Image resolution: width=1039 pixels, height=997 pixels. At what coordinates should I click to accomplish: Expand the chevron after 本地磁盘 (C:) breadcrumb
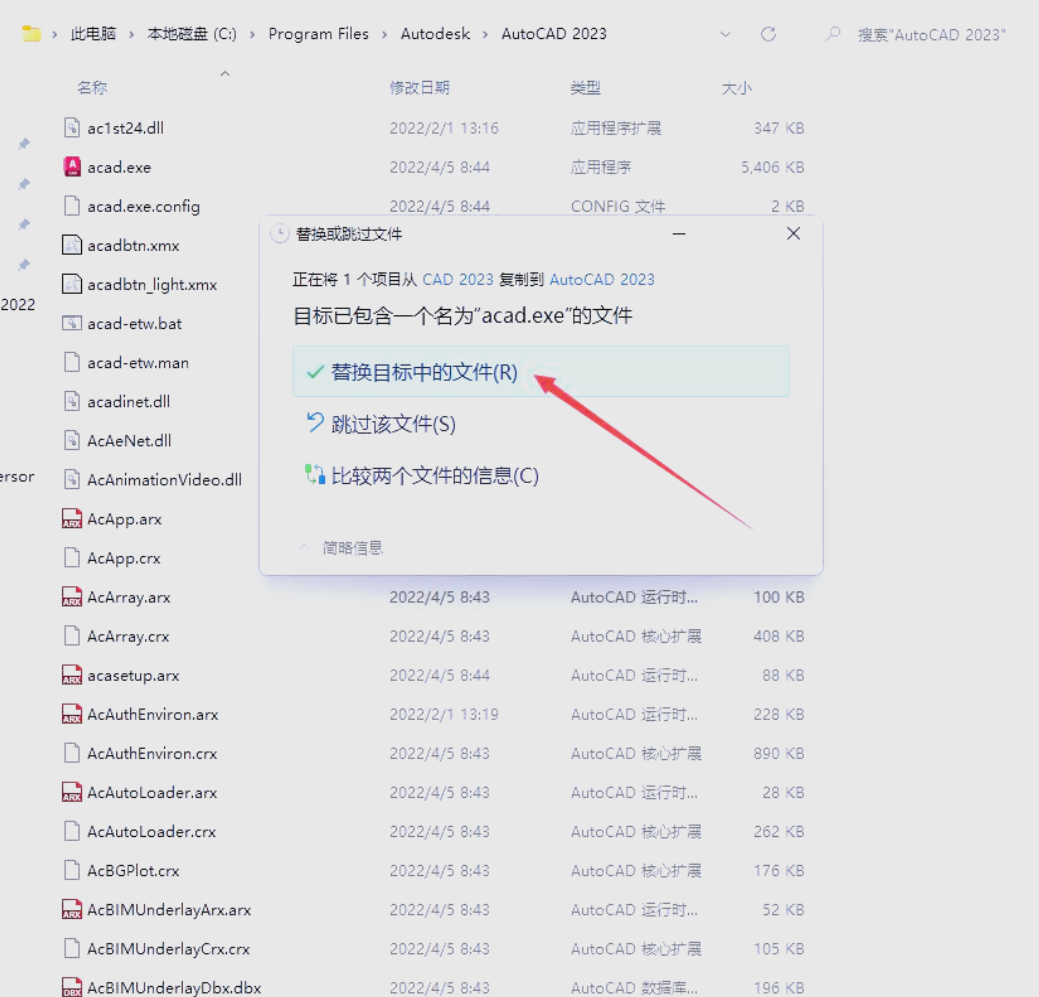point(252,34)
